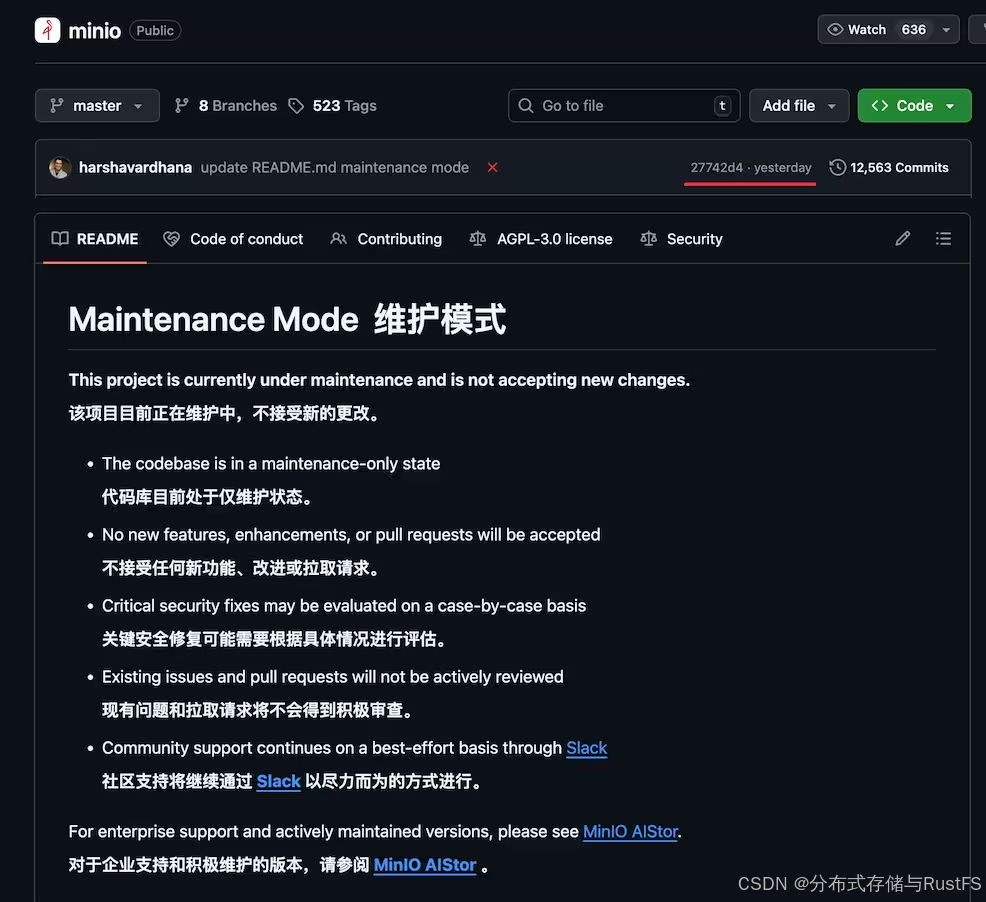The height and width of the screenshot is (902, 986).
Task: Click the scales icon on AGPL-3.0 license
Action: point(477,238)
